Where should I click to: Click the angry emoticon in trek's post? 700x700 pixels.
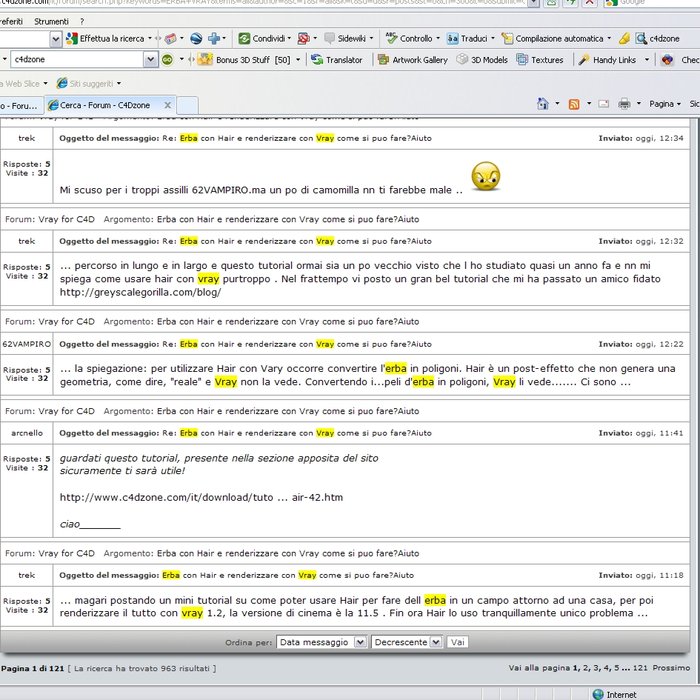tap(486, 176)
